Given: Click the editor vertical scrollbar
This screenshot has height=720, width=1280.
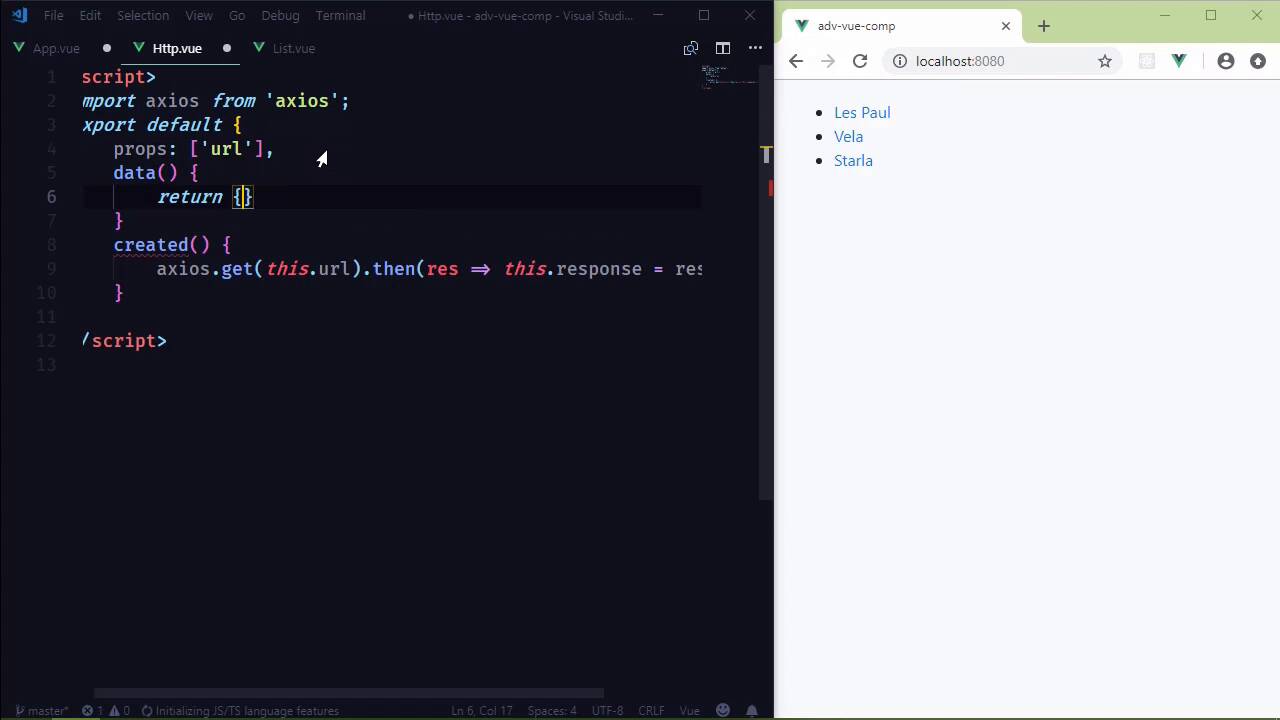Looking at the screenshot, I should (x=766, y=280).
